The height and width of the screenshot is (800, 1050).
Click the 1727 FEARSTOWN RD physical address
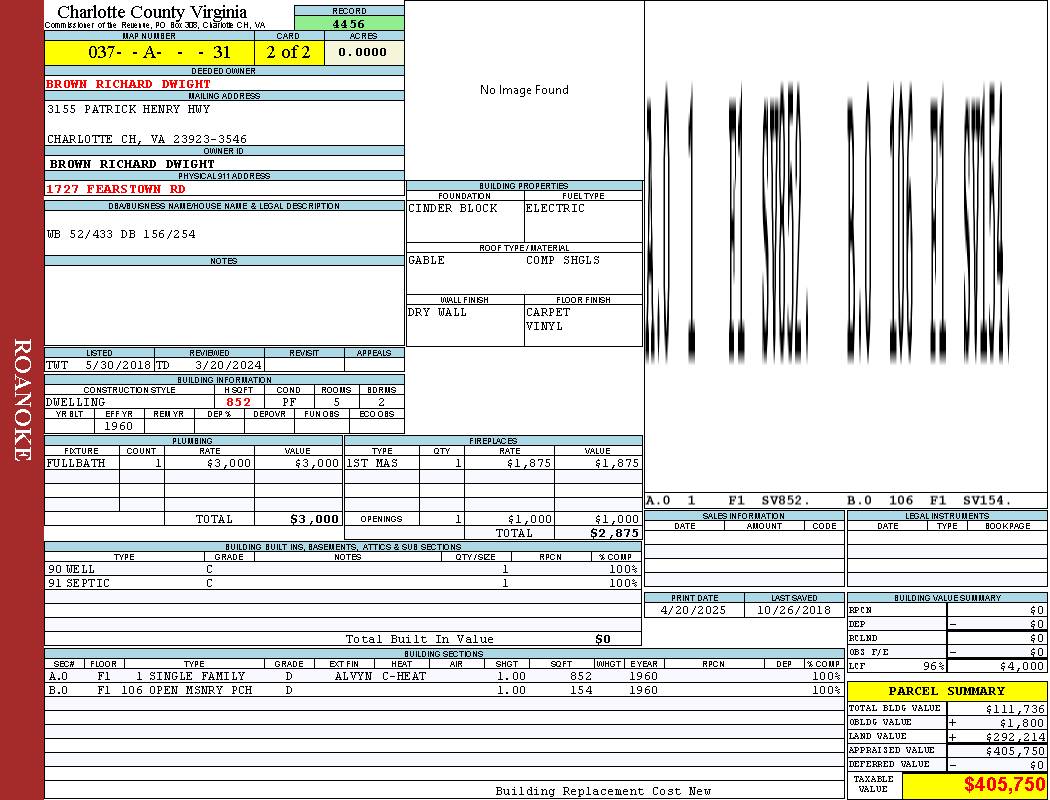point(116,189)
